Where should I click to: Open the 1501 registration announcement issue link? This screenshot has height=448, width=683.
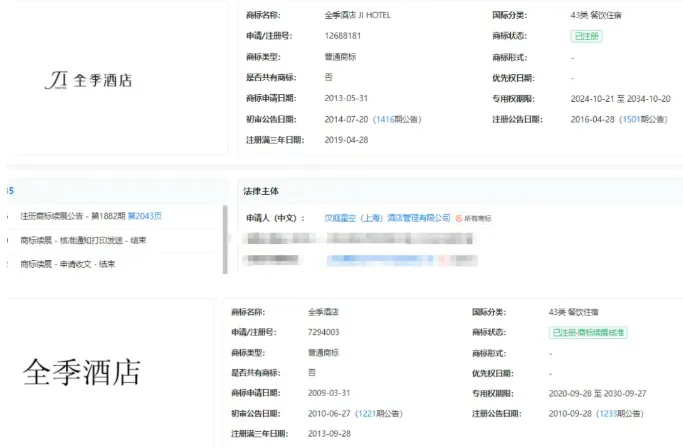point(631,119)
